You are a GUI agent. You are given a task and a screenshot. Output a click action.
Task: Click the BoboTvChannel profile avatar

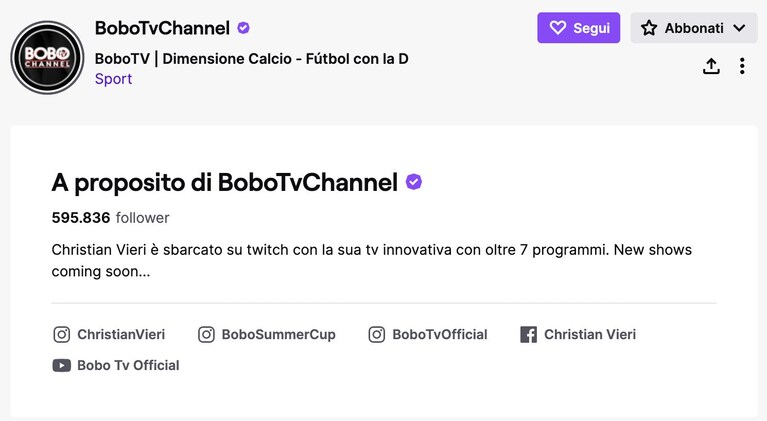tap(47, 58)
